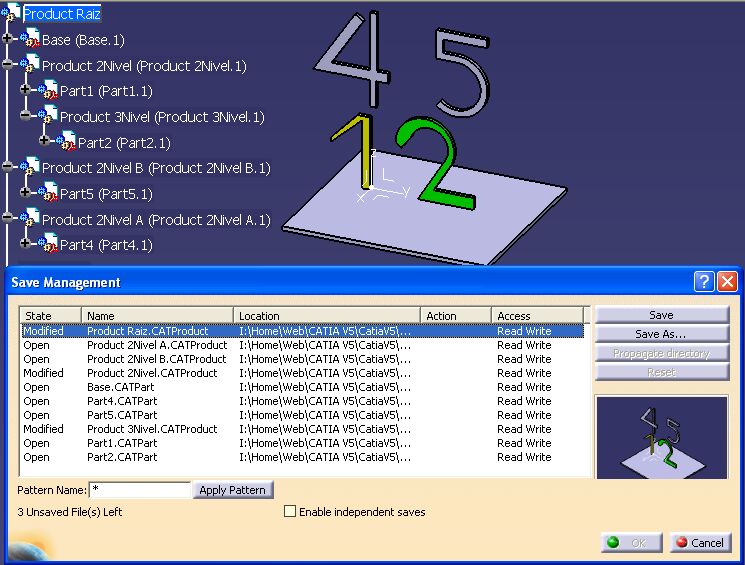Click the Save button

661,315
